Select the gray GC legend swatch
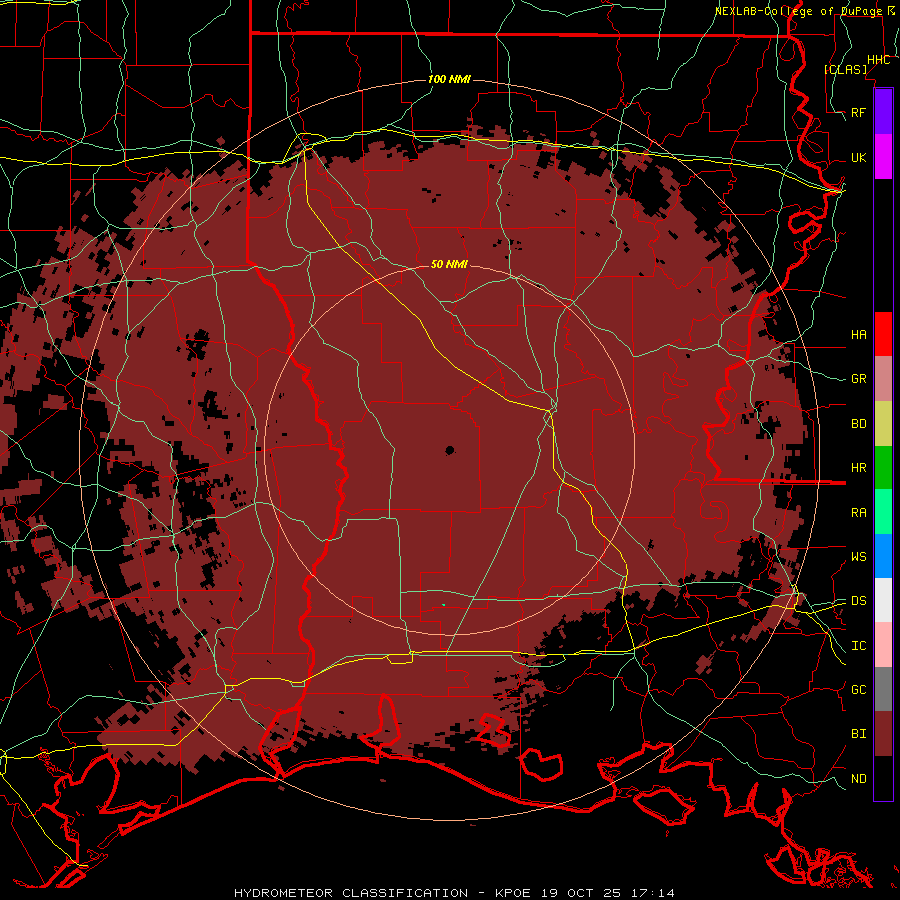The width and height of the screenshot is (900, 900). [x=883, y=689]
